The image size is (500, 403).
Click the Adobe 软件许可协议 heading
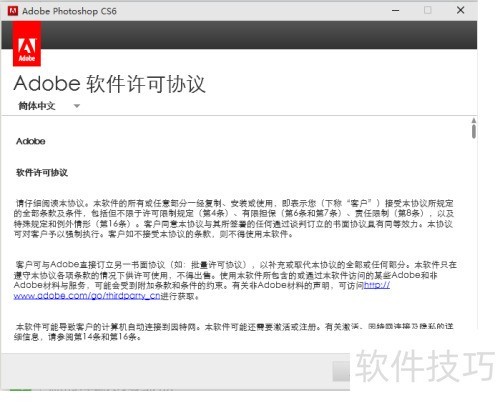coord(109,84)
